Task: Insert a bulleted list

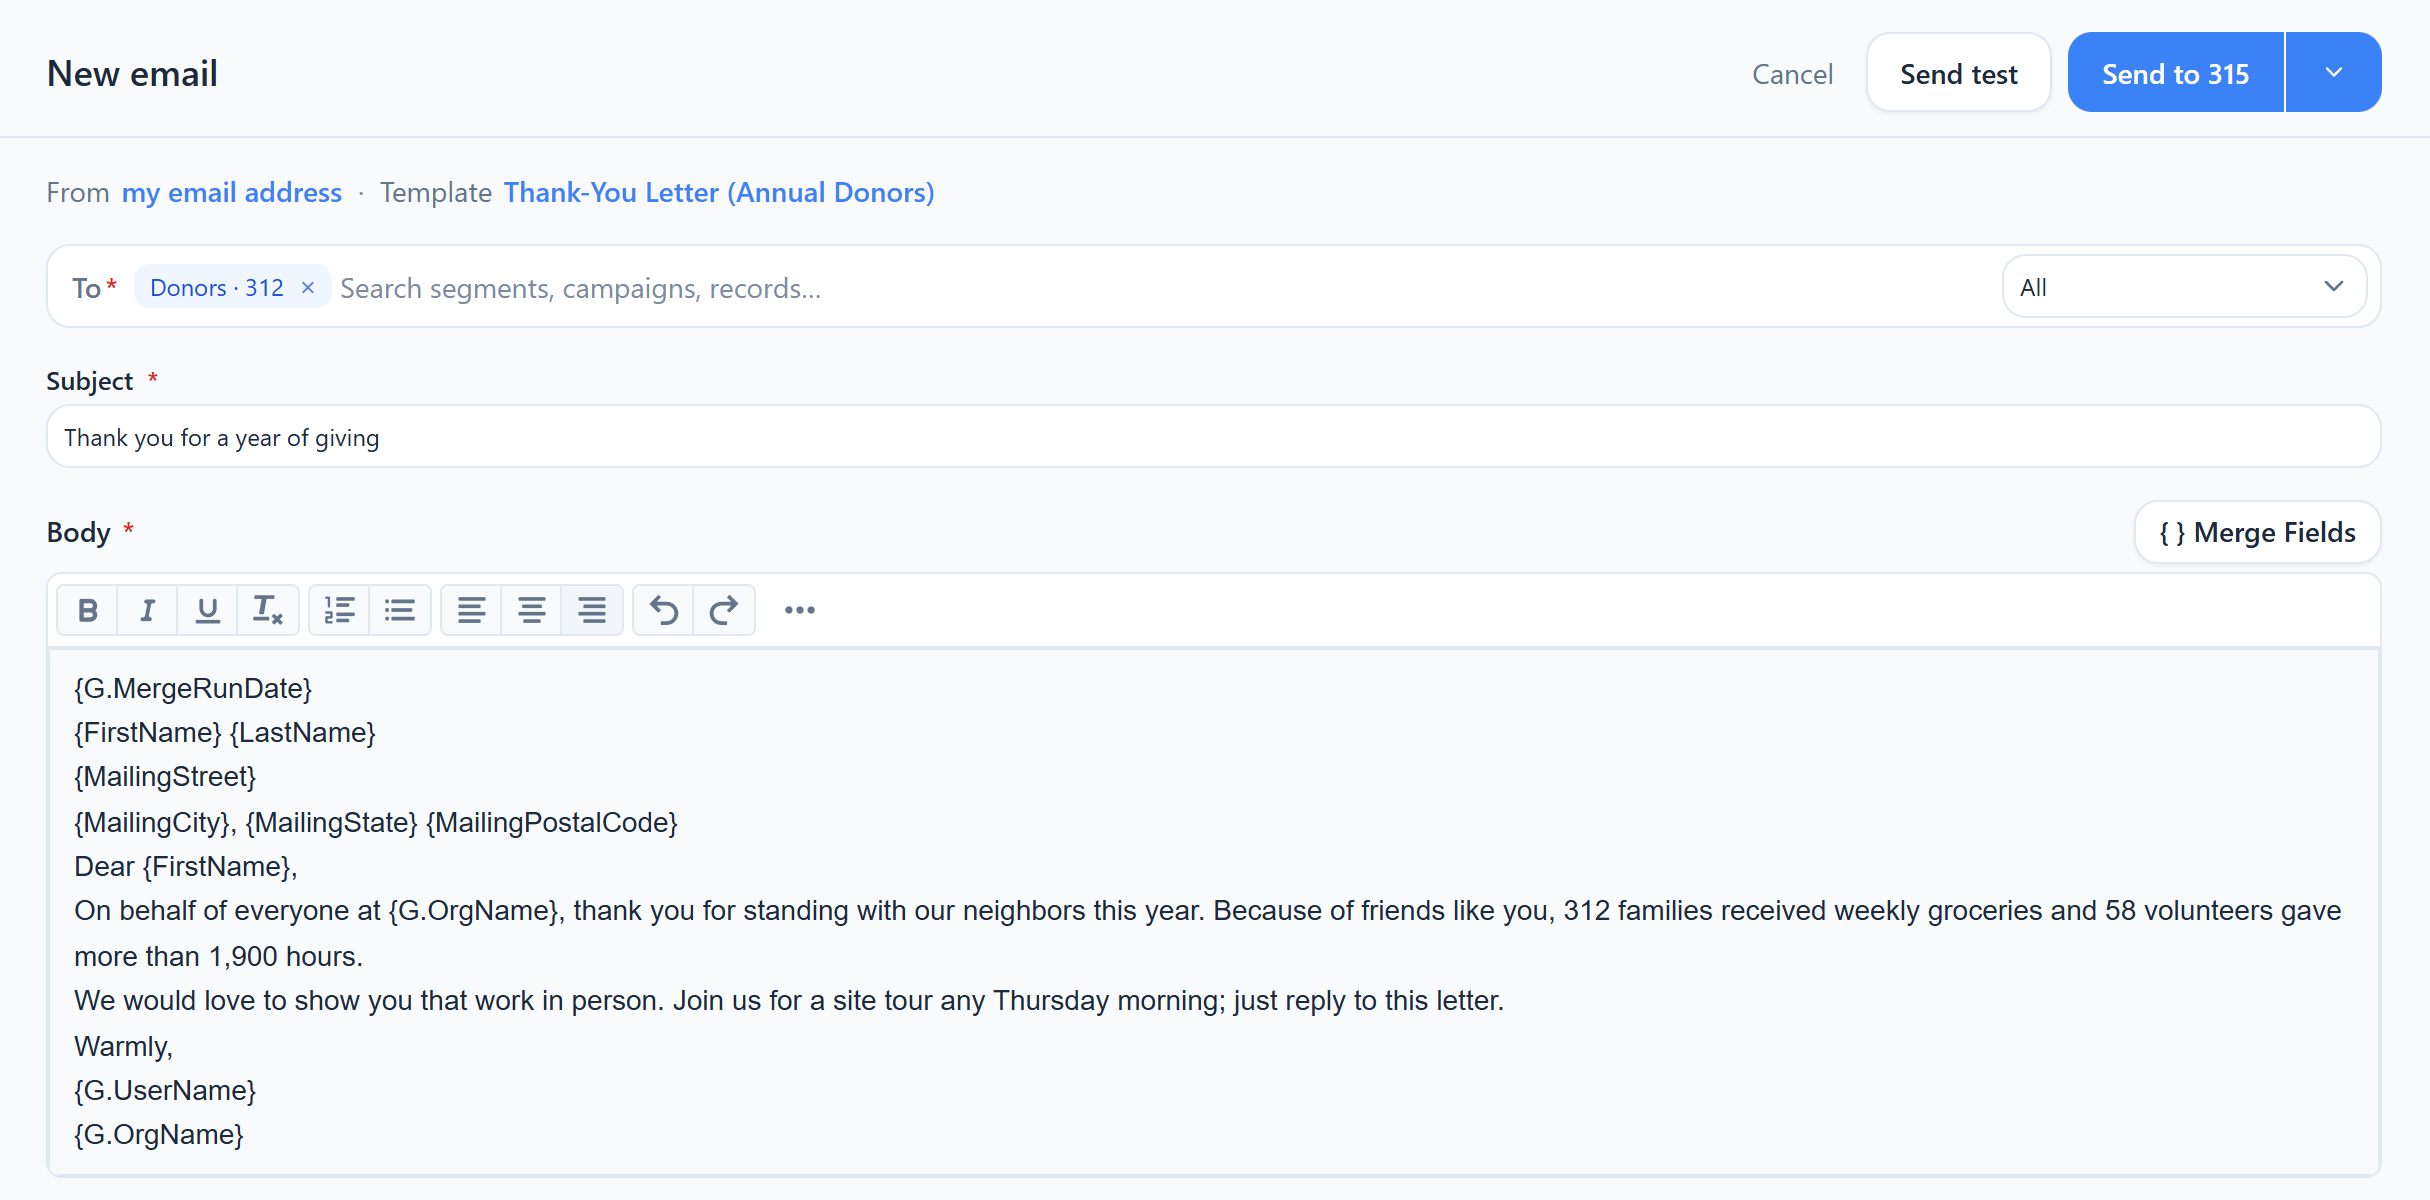Action: point(400,610)
